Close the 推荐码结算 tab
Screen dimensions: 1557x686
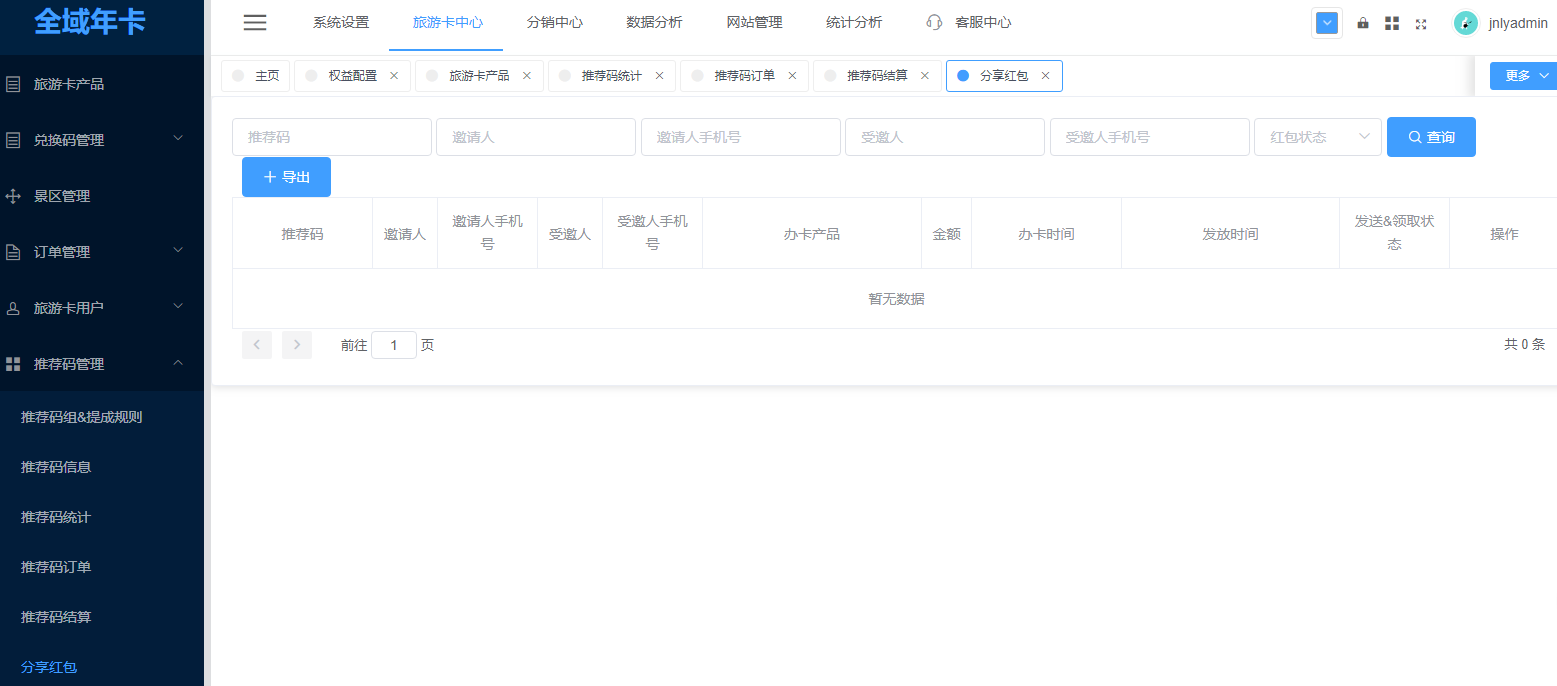pyautogui.click(x=925, y=76)
